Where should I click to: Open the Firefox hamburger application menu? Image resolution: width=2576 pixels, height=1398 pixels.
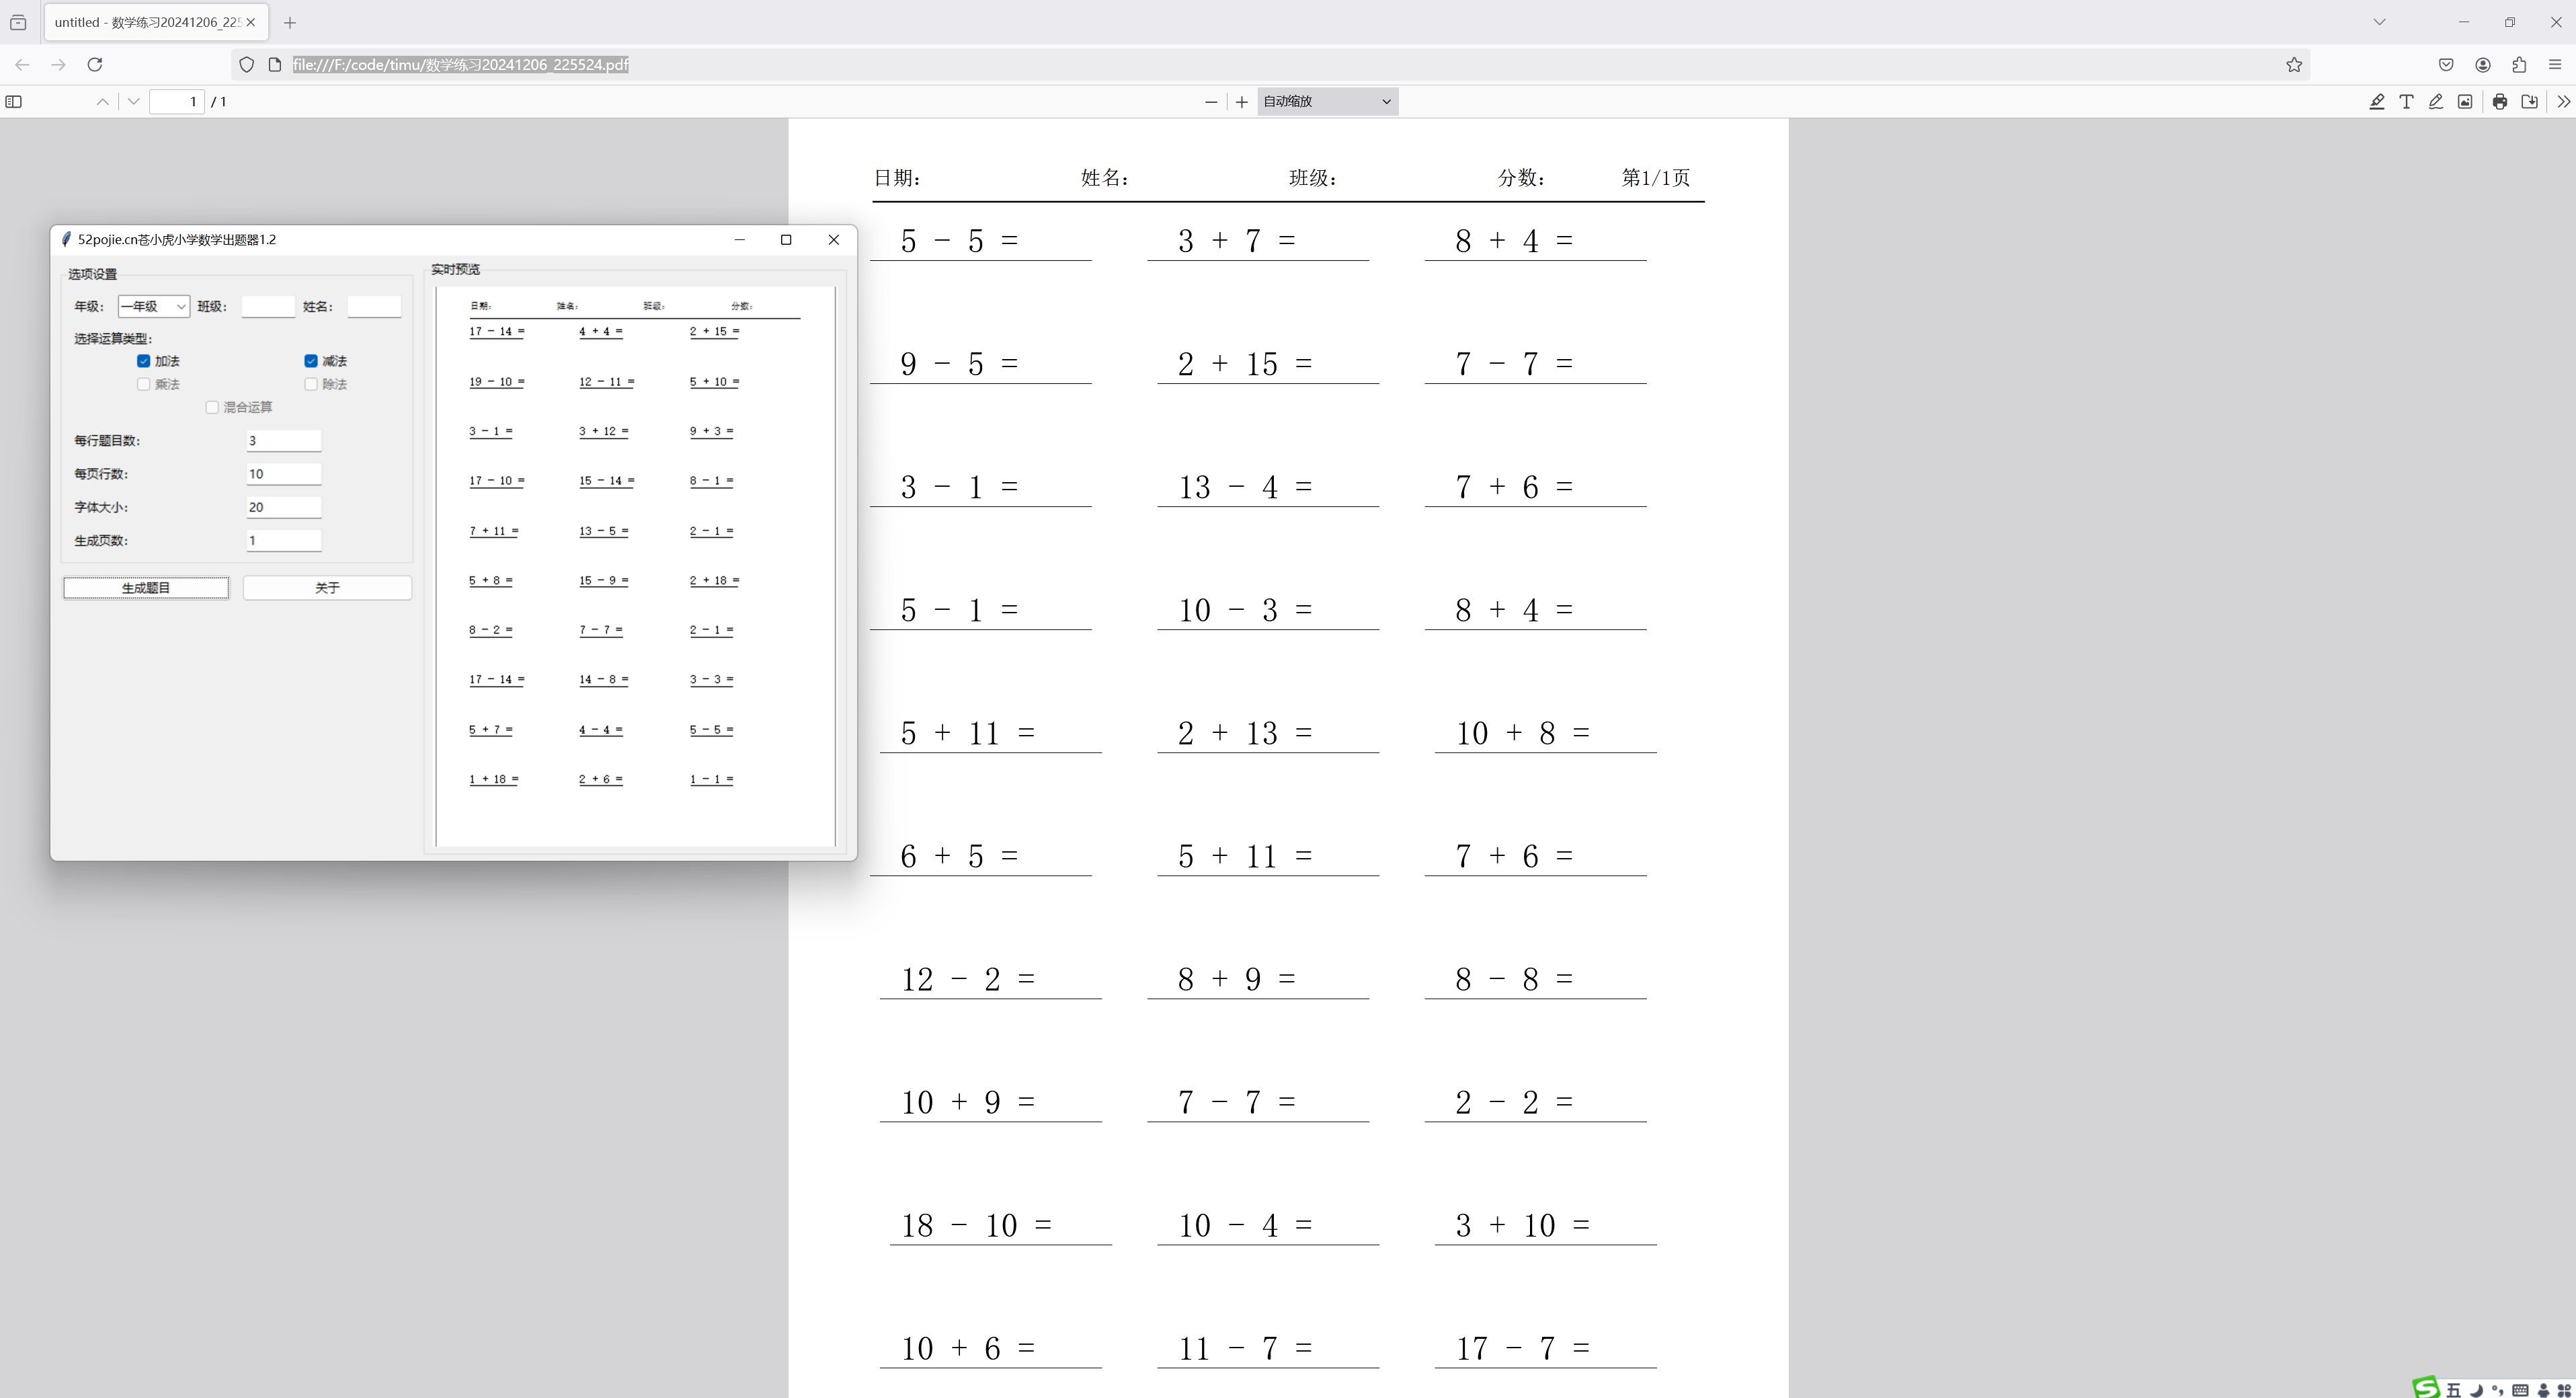(2555, 65)
